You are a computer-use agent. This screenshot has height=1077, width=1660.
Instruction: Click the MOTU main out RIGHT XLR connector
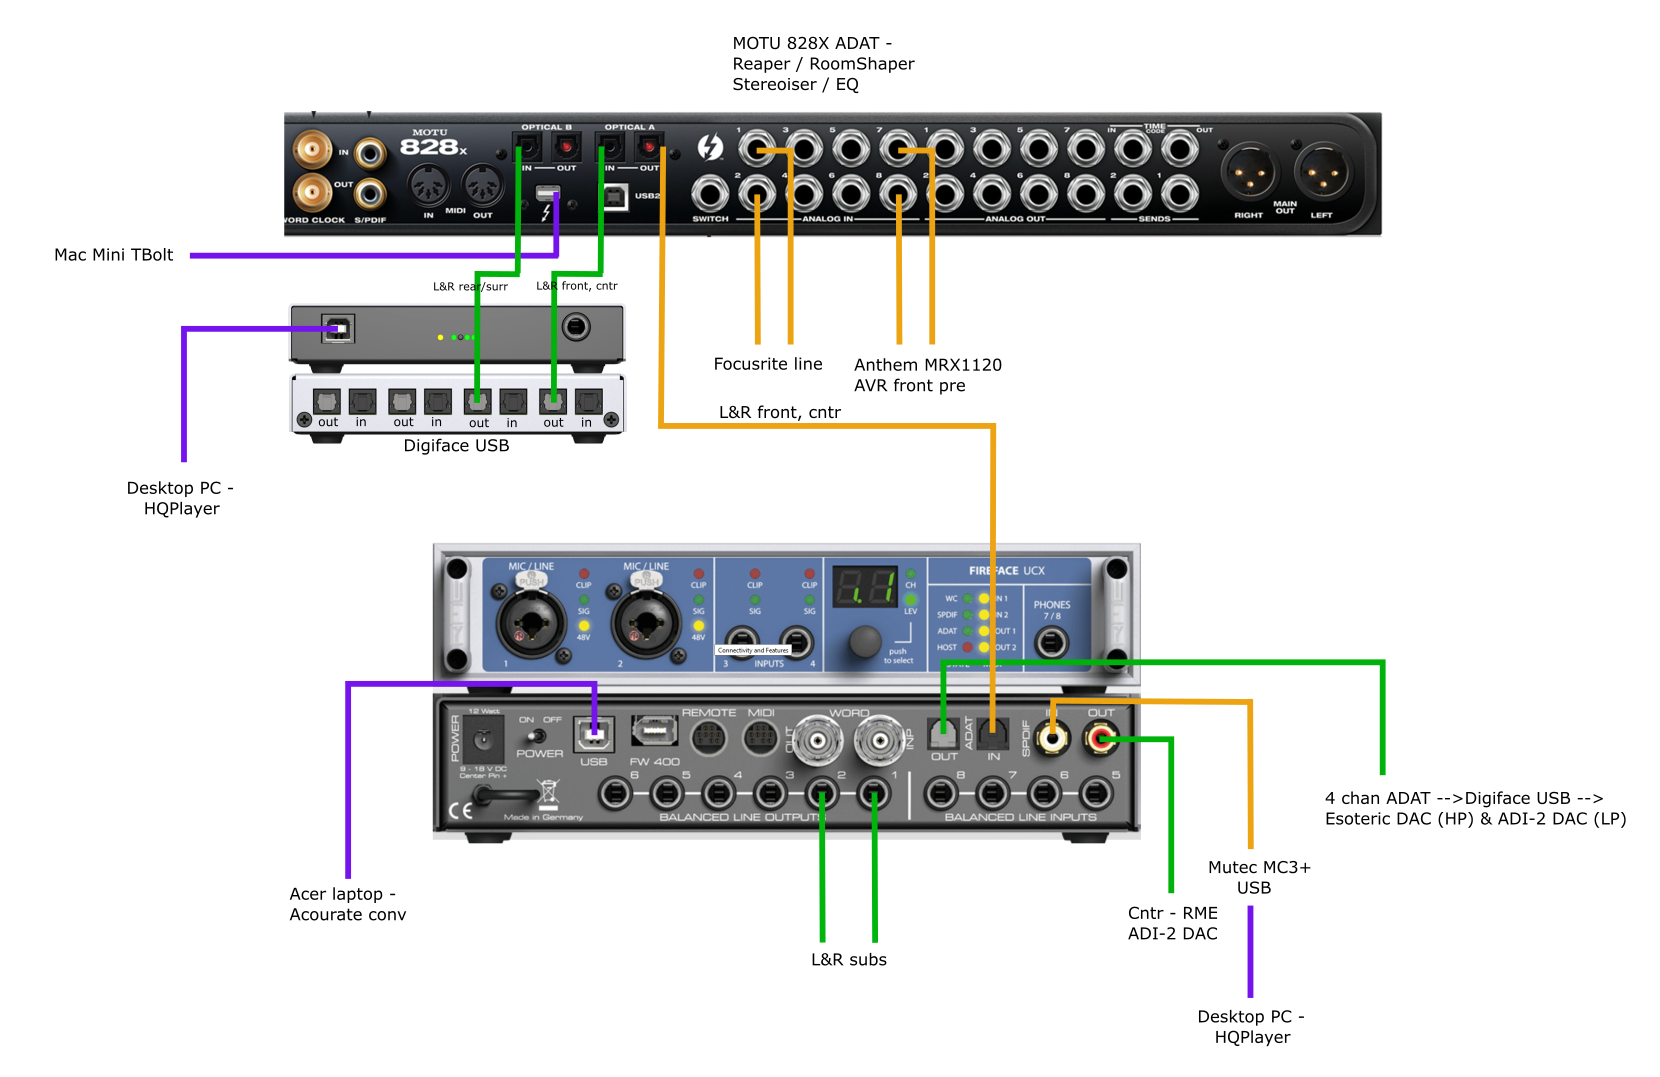point(1249,172)
